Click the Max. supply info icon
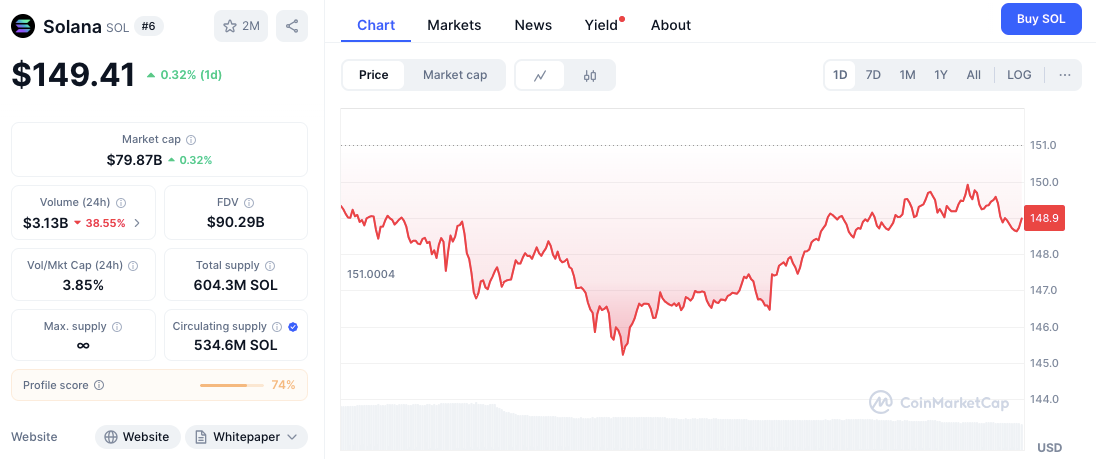 pyautogui.click(x=117, y=326)
